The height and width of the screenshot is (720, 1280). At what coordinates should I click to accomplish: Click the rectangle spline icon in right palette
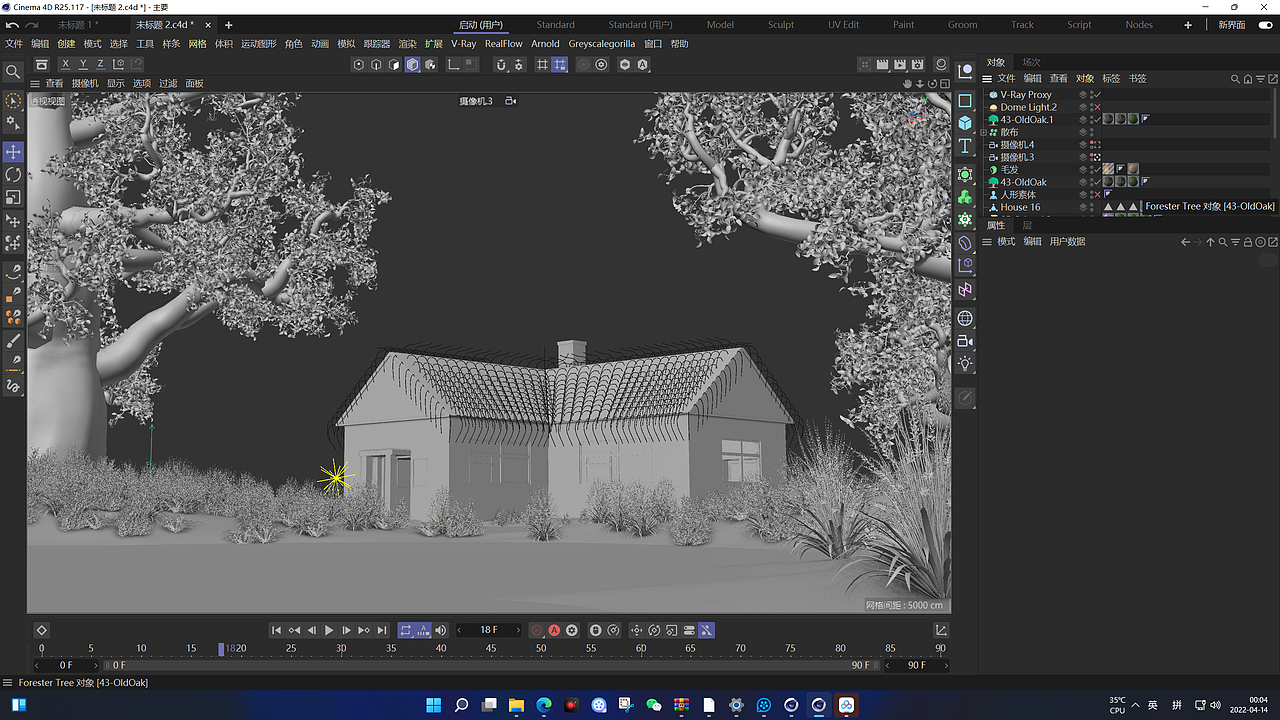coord(965,100)
